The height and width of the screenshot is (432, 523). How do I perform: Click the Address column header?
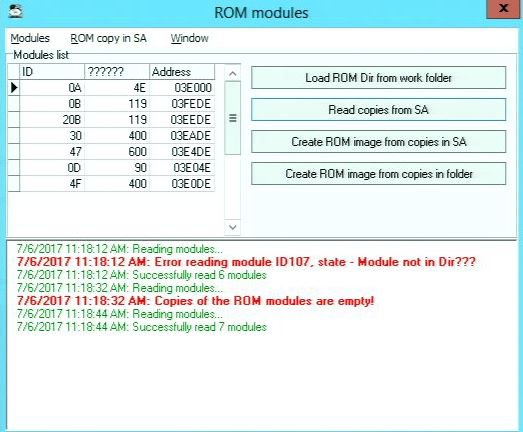coord(182,72)
